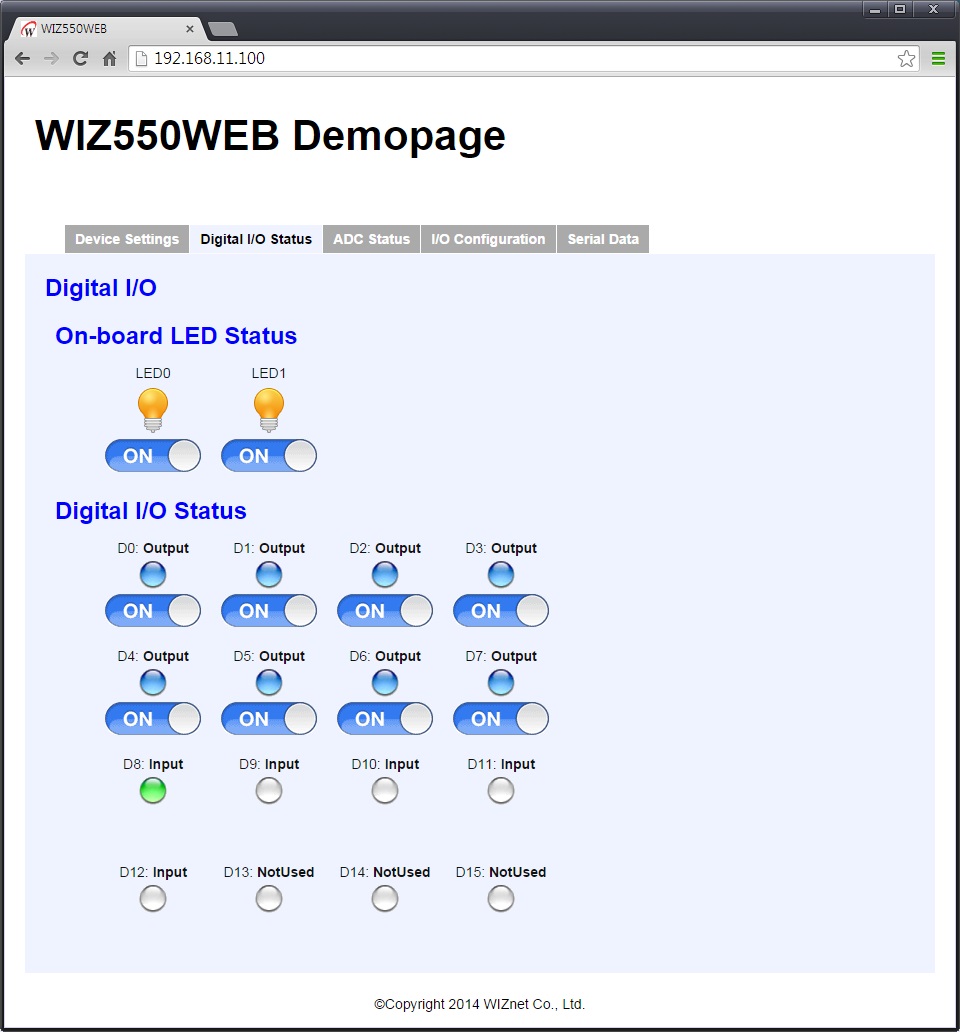Image resolution: width=960 pixels, height=1032 pixels.
Task: Click the D0: Output label
Action: 153,548
